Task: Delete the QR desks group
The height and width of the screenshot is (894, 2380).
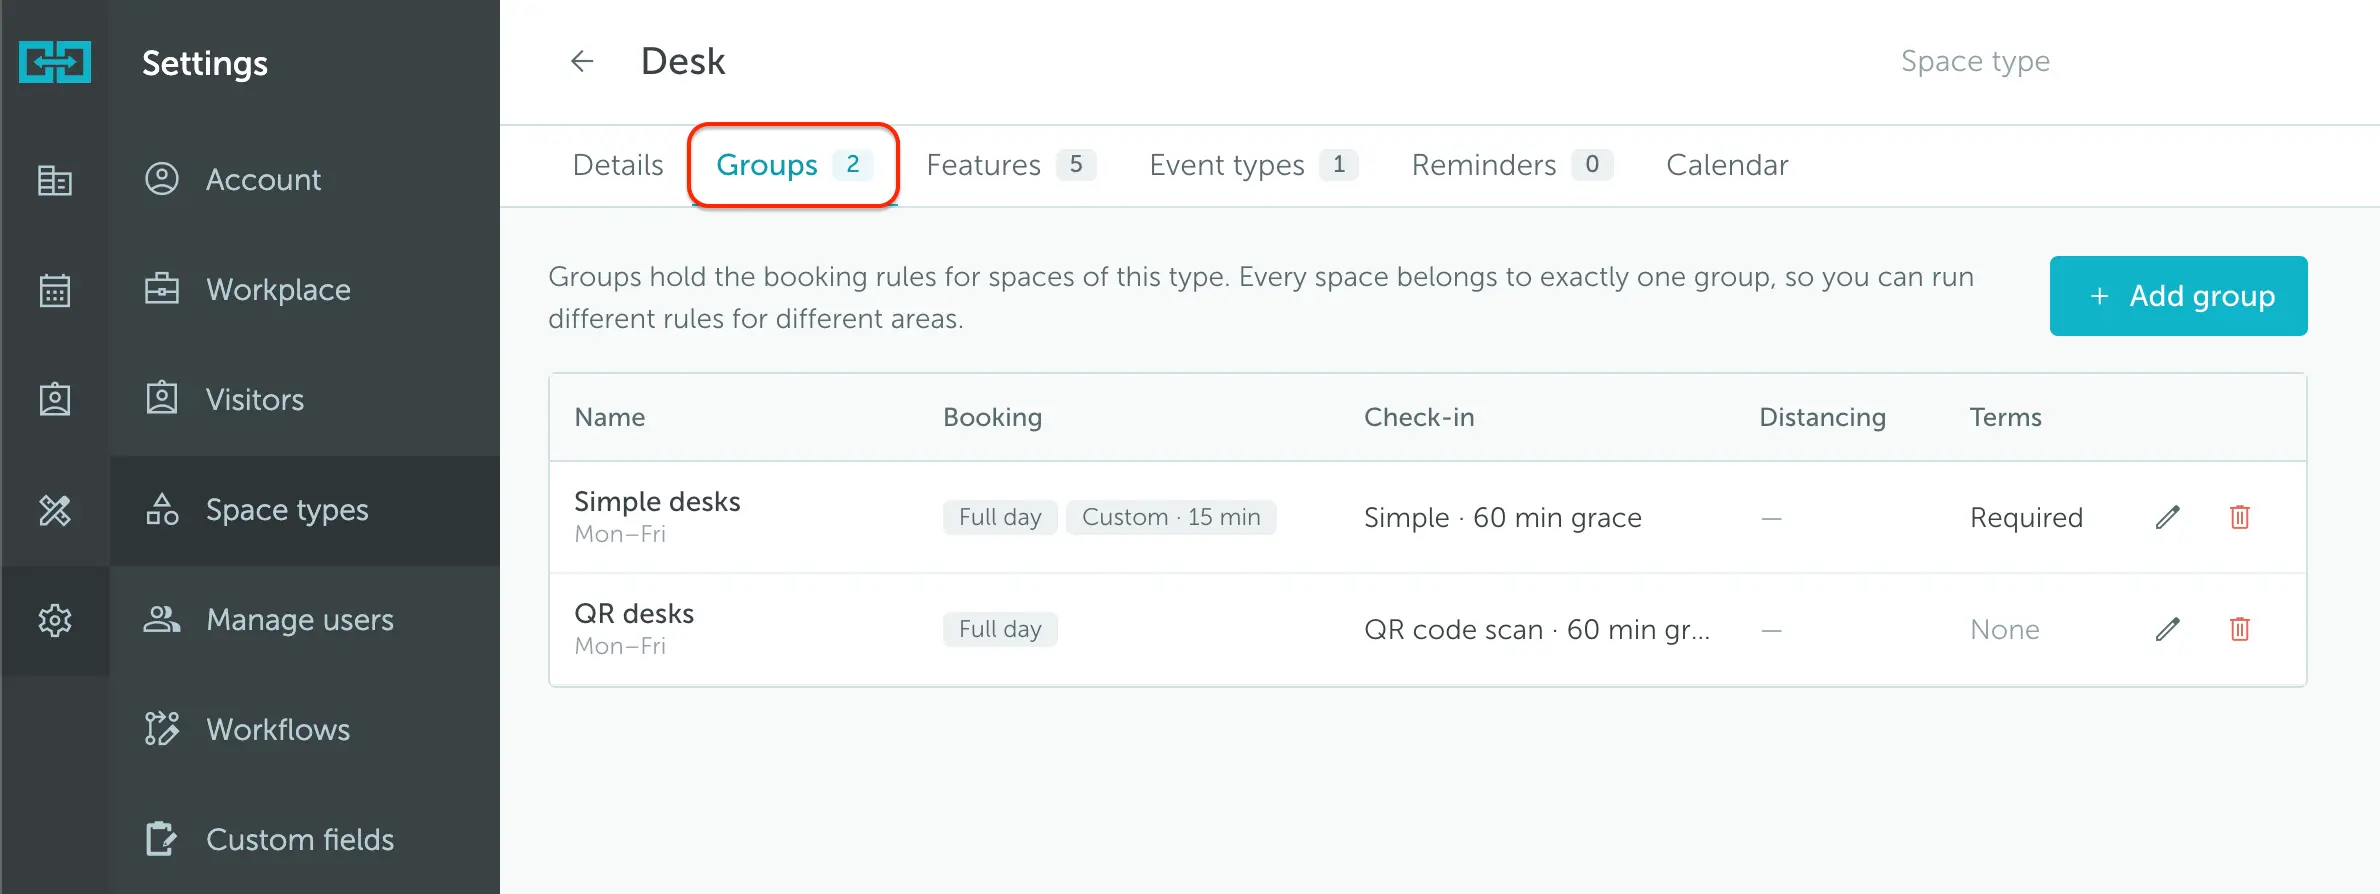Action: tap(2240, 629)
